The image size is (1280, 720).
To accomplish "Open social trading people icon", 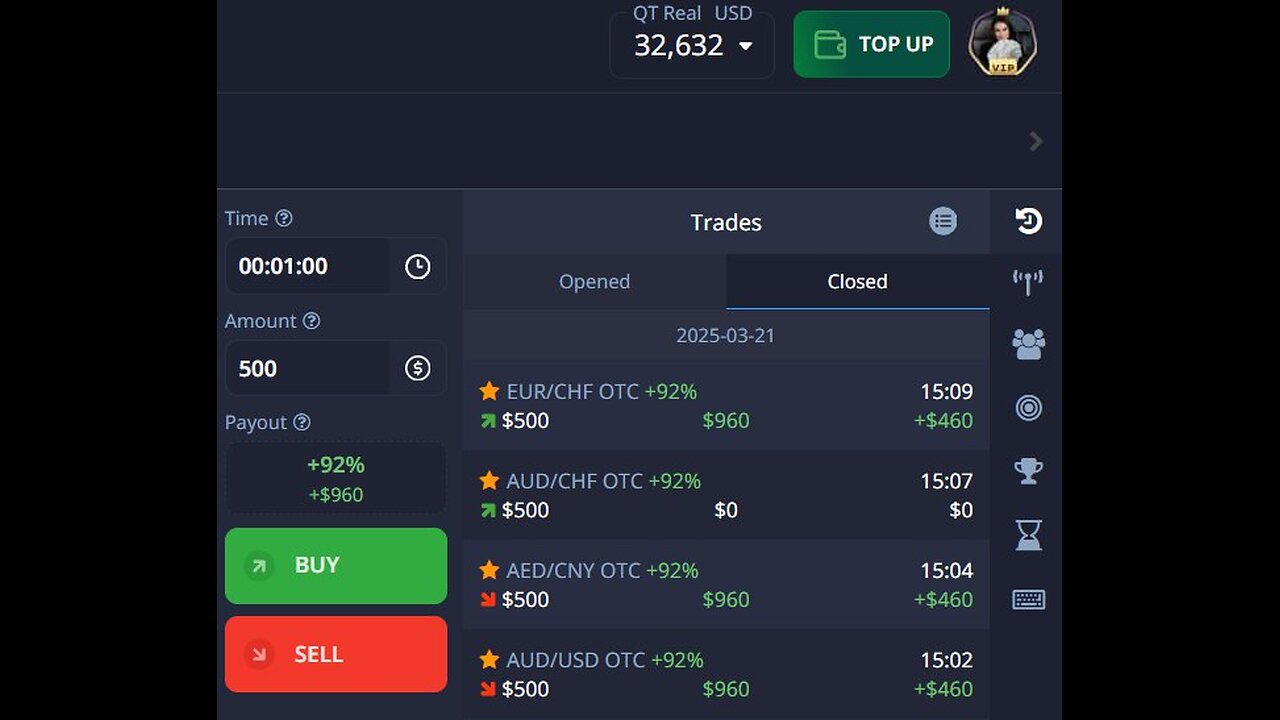I will pyautogui.click(x=1028, y=344).
